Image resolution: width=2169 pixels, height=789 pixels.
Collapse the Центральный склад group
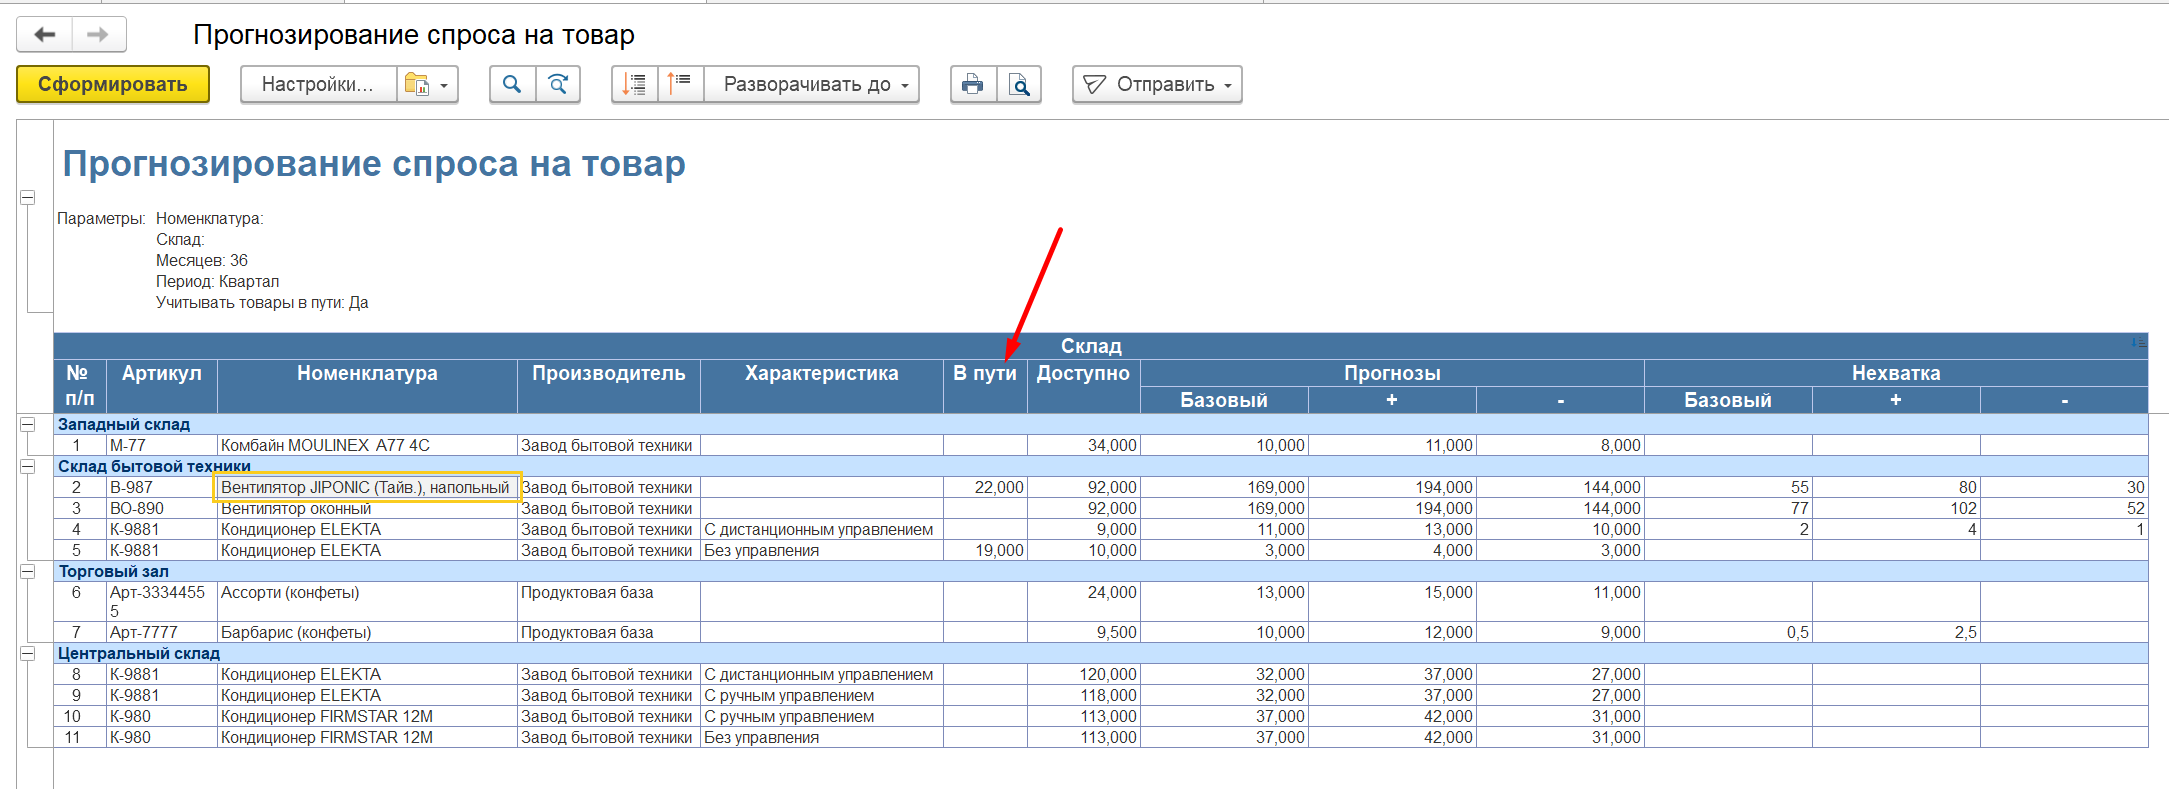(28, 653)
